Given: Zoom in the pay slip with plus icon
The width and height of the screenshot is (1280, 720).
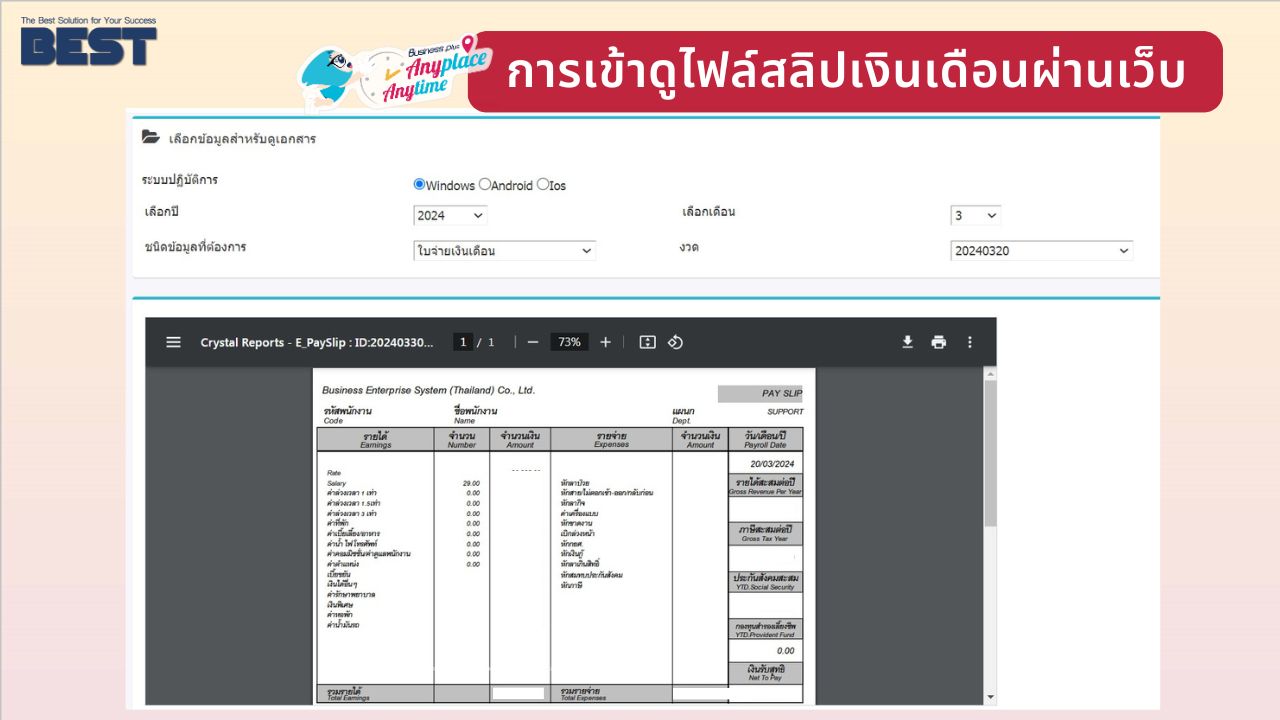Looking at the screenshot, I should coord(605,342).
